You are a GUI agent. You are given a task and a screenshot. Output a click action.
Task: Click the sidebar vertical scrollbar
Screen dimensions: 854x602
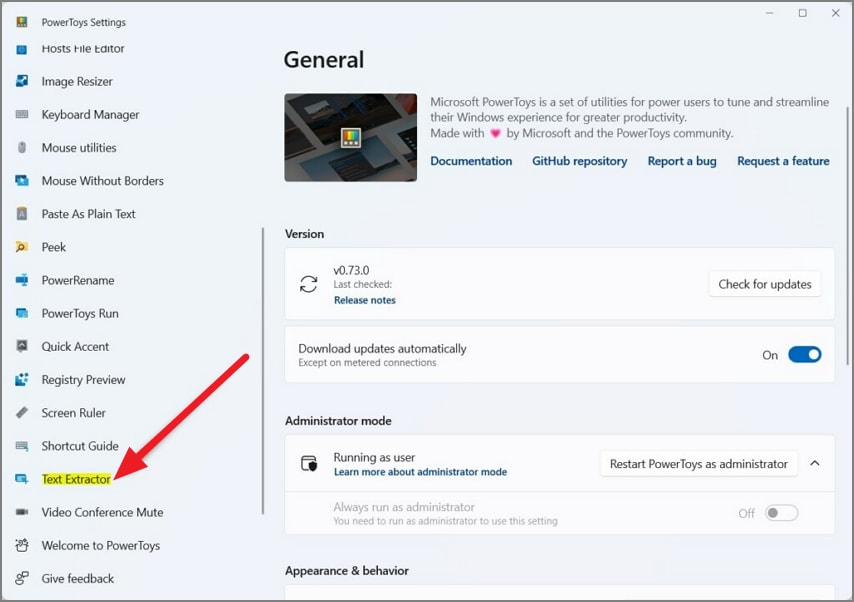(x=263, y=370)
